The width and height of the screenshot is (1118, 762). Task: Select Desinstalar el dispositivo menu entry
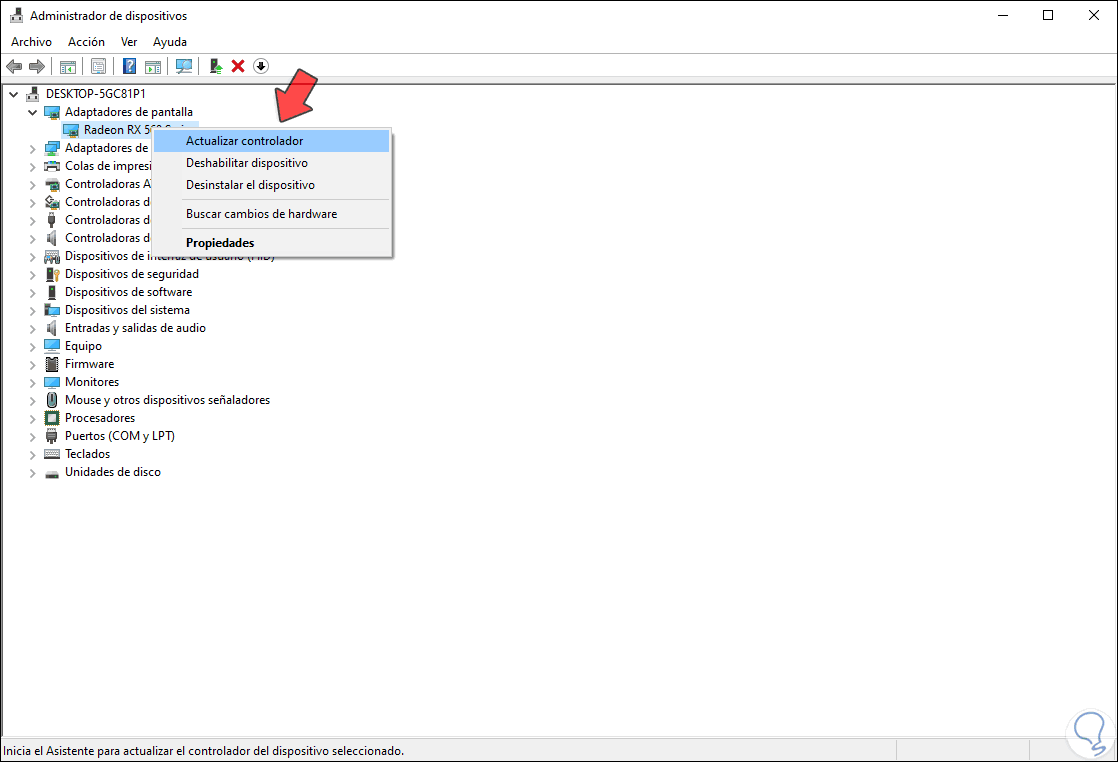(x=250, y=185)
